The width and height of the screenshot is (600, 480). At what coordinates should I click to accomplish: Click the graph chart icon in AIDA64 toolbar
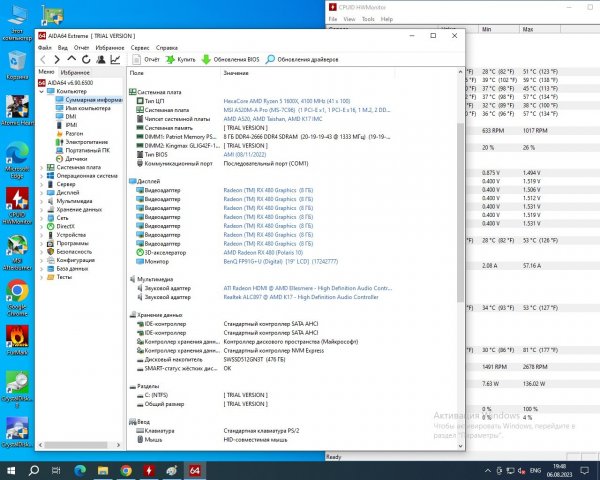click(x=114, y=60)
